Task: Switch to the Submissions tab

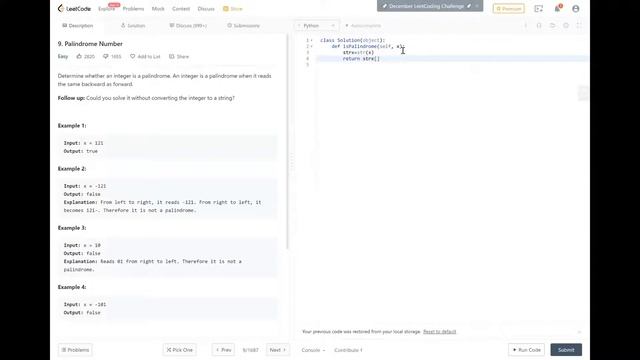Action: point(243,26)
